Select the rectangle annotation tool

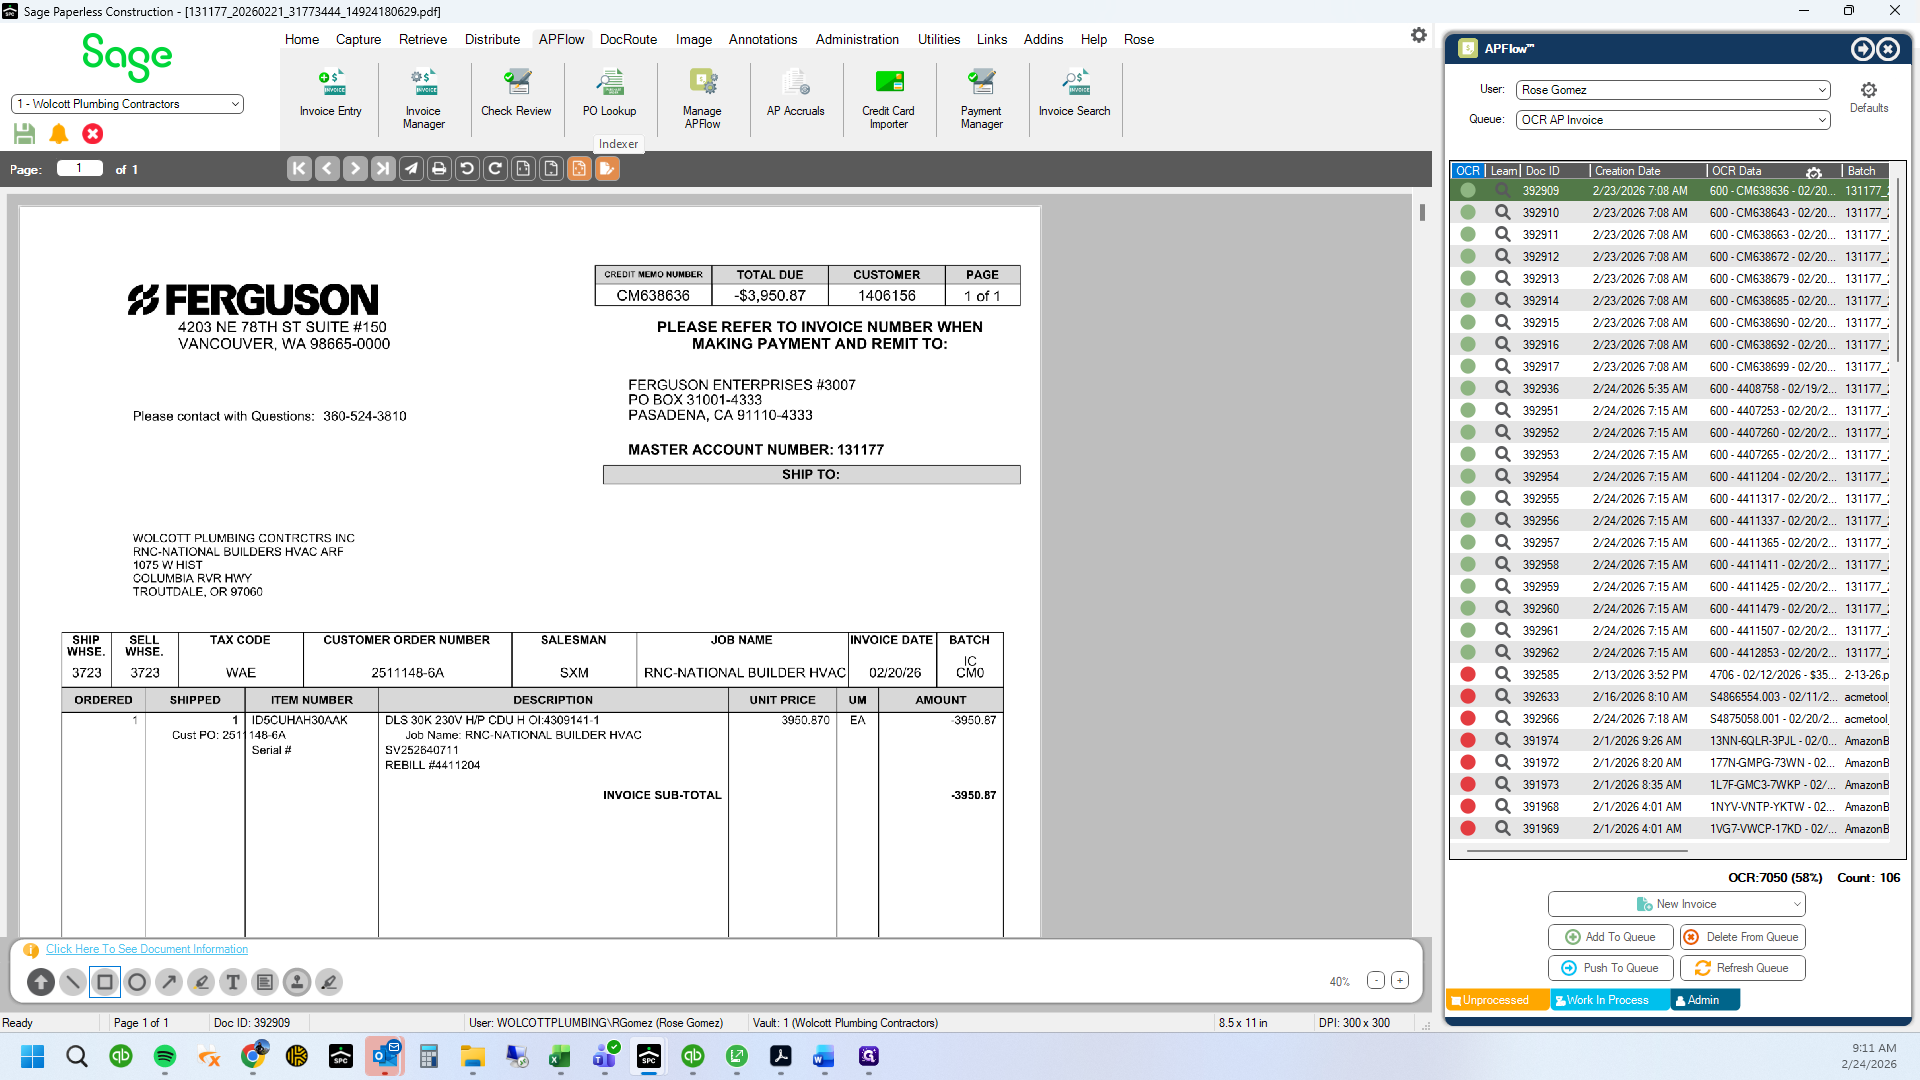[x=105, y=982]
